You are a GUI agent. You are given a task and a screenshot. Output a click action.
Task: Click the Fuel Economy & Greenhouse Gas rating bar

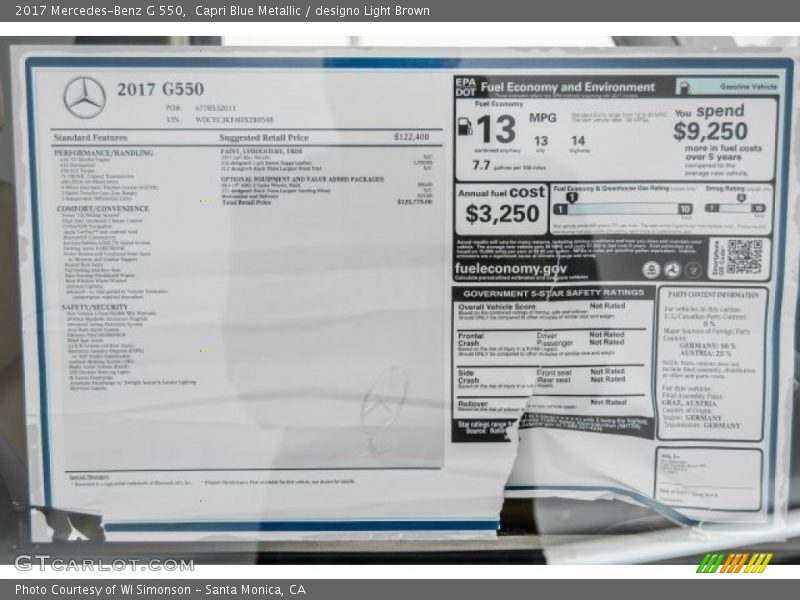tap(623, 209)
